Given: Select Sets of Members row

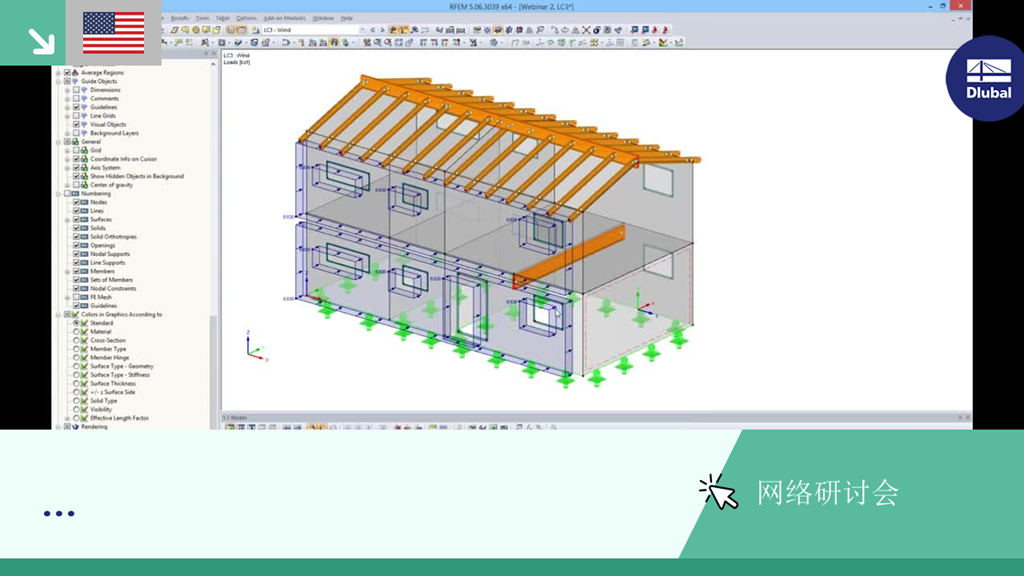Looking at the screenshot, I should tap(111, 280).
